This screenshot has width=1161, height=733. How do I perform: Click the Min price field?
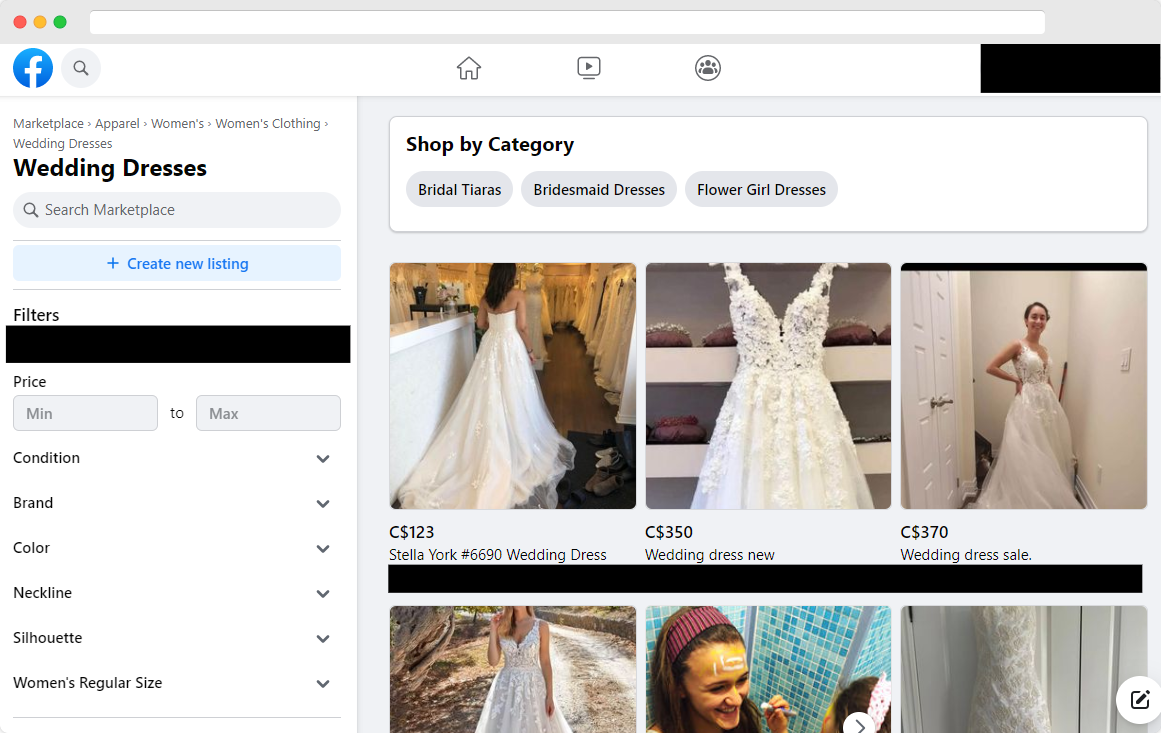coord(85,413)
